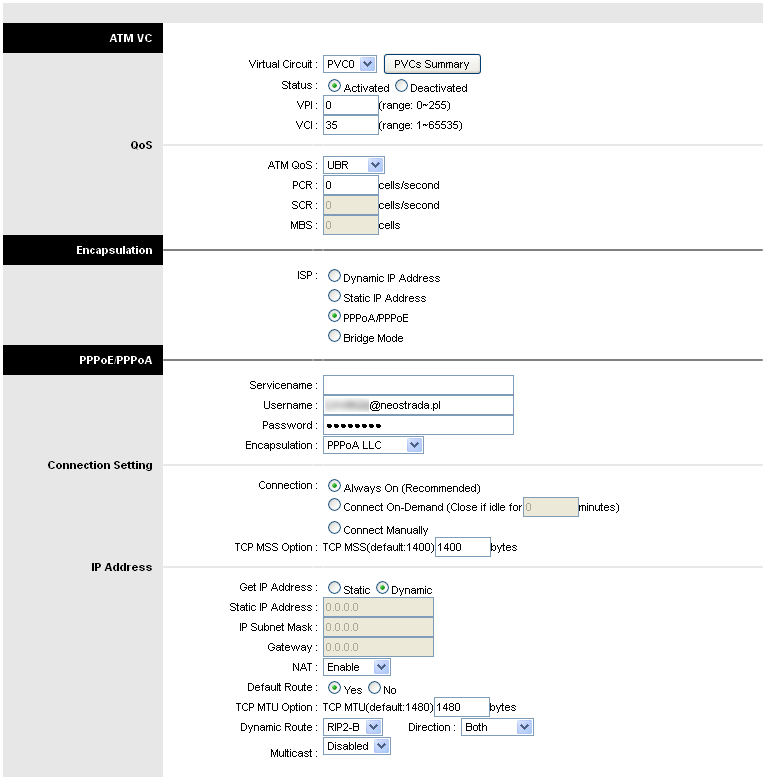Set Default Route to No
The height and width of the screenshot is (777, 775).
[375, 688]
